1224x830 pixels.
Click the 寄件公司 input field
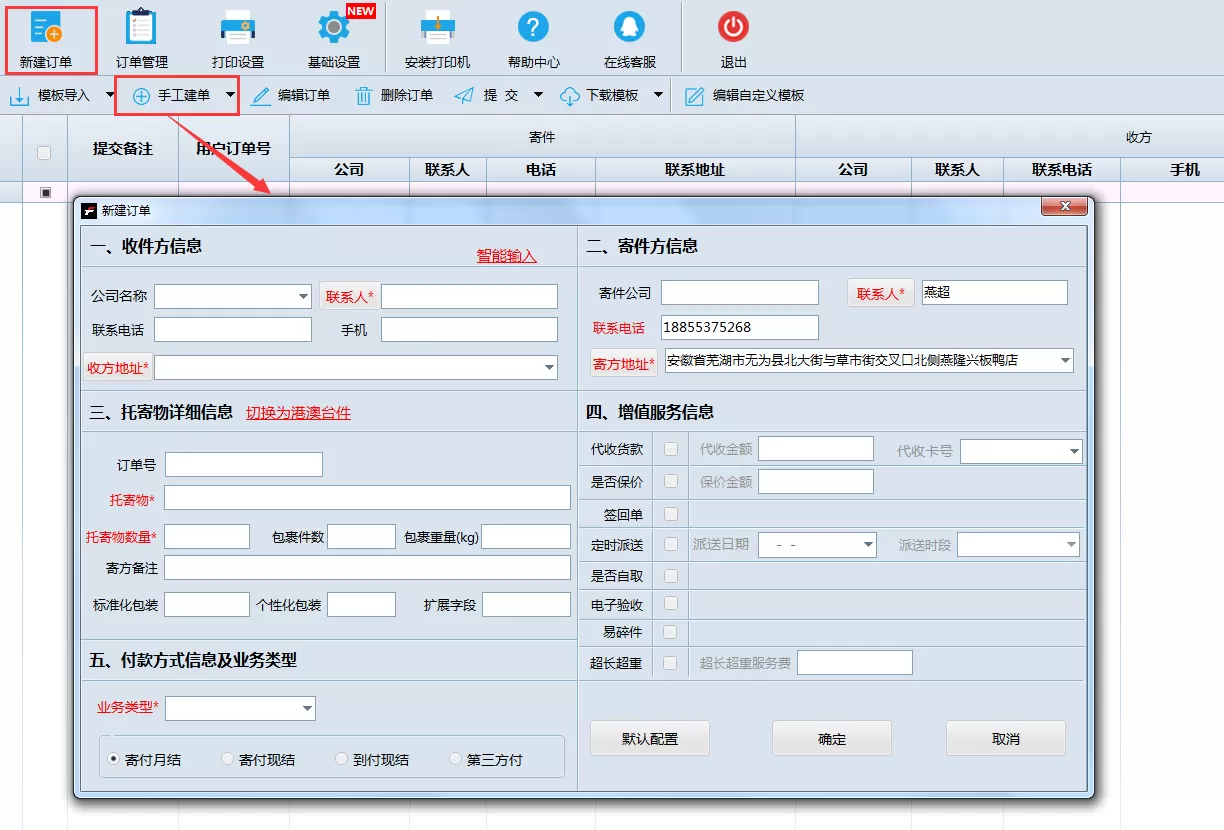(740, 293)
